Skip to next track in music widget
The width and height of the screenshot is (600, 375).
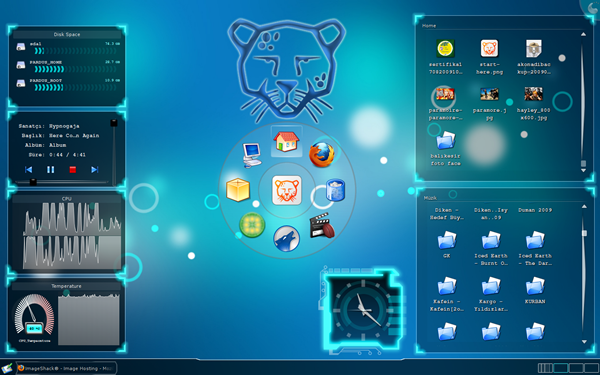(x=95, y=170)
